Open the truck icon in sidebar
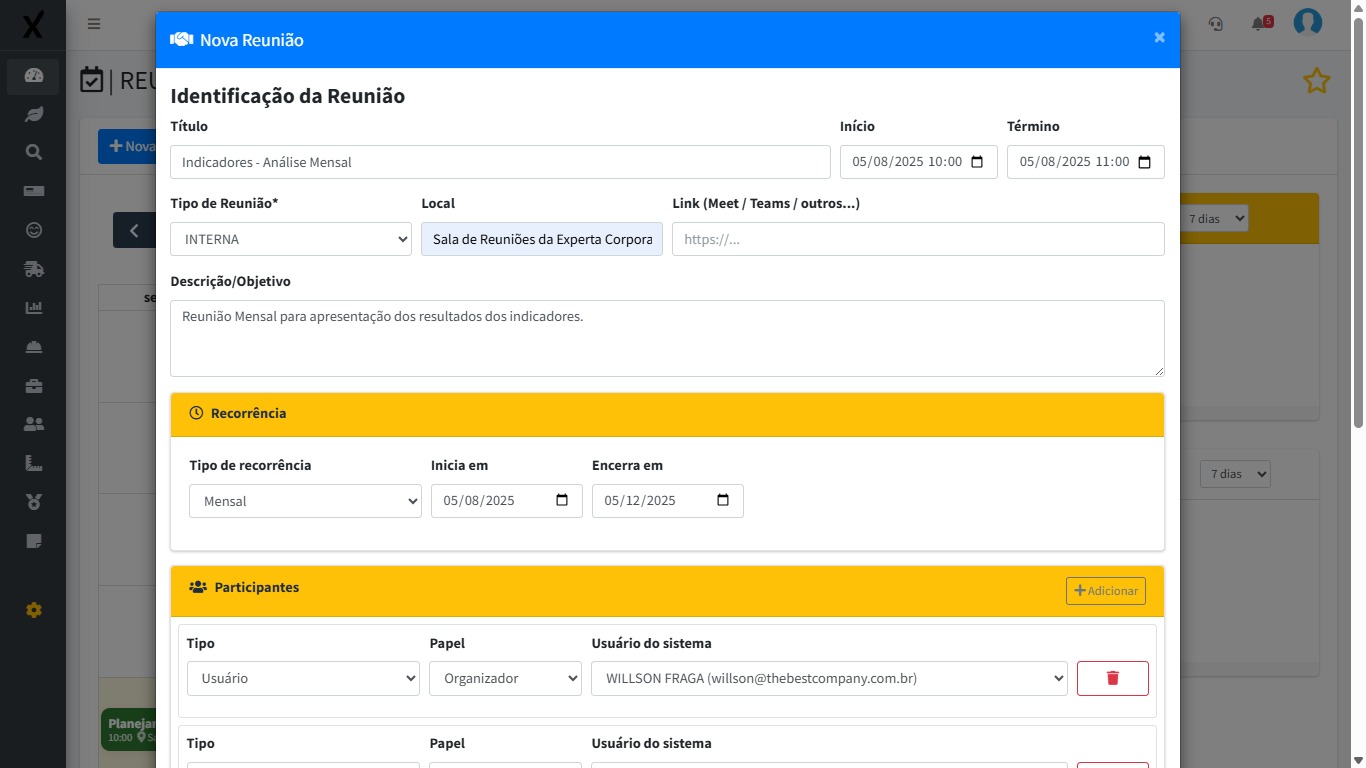The width and height of the screenshot is (1366, 768). pyautogui.click(x=34, y=269)
